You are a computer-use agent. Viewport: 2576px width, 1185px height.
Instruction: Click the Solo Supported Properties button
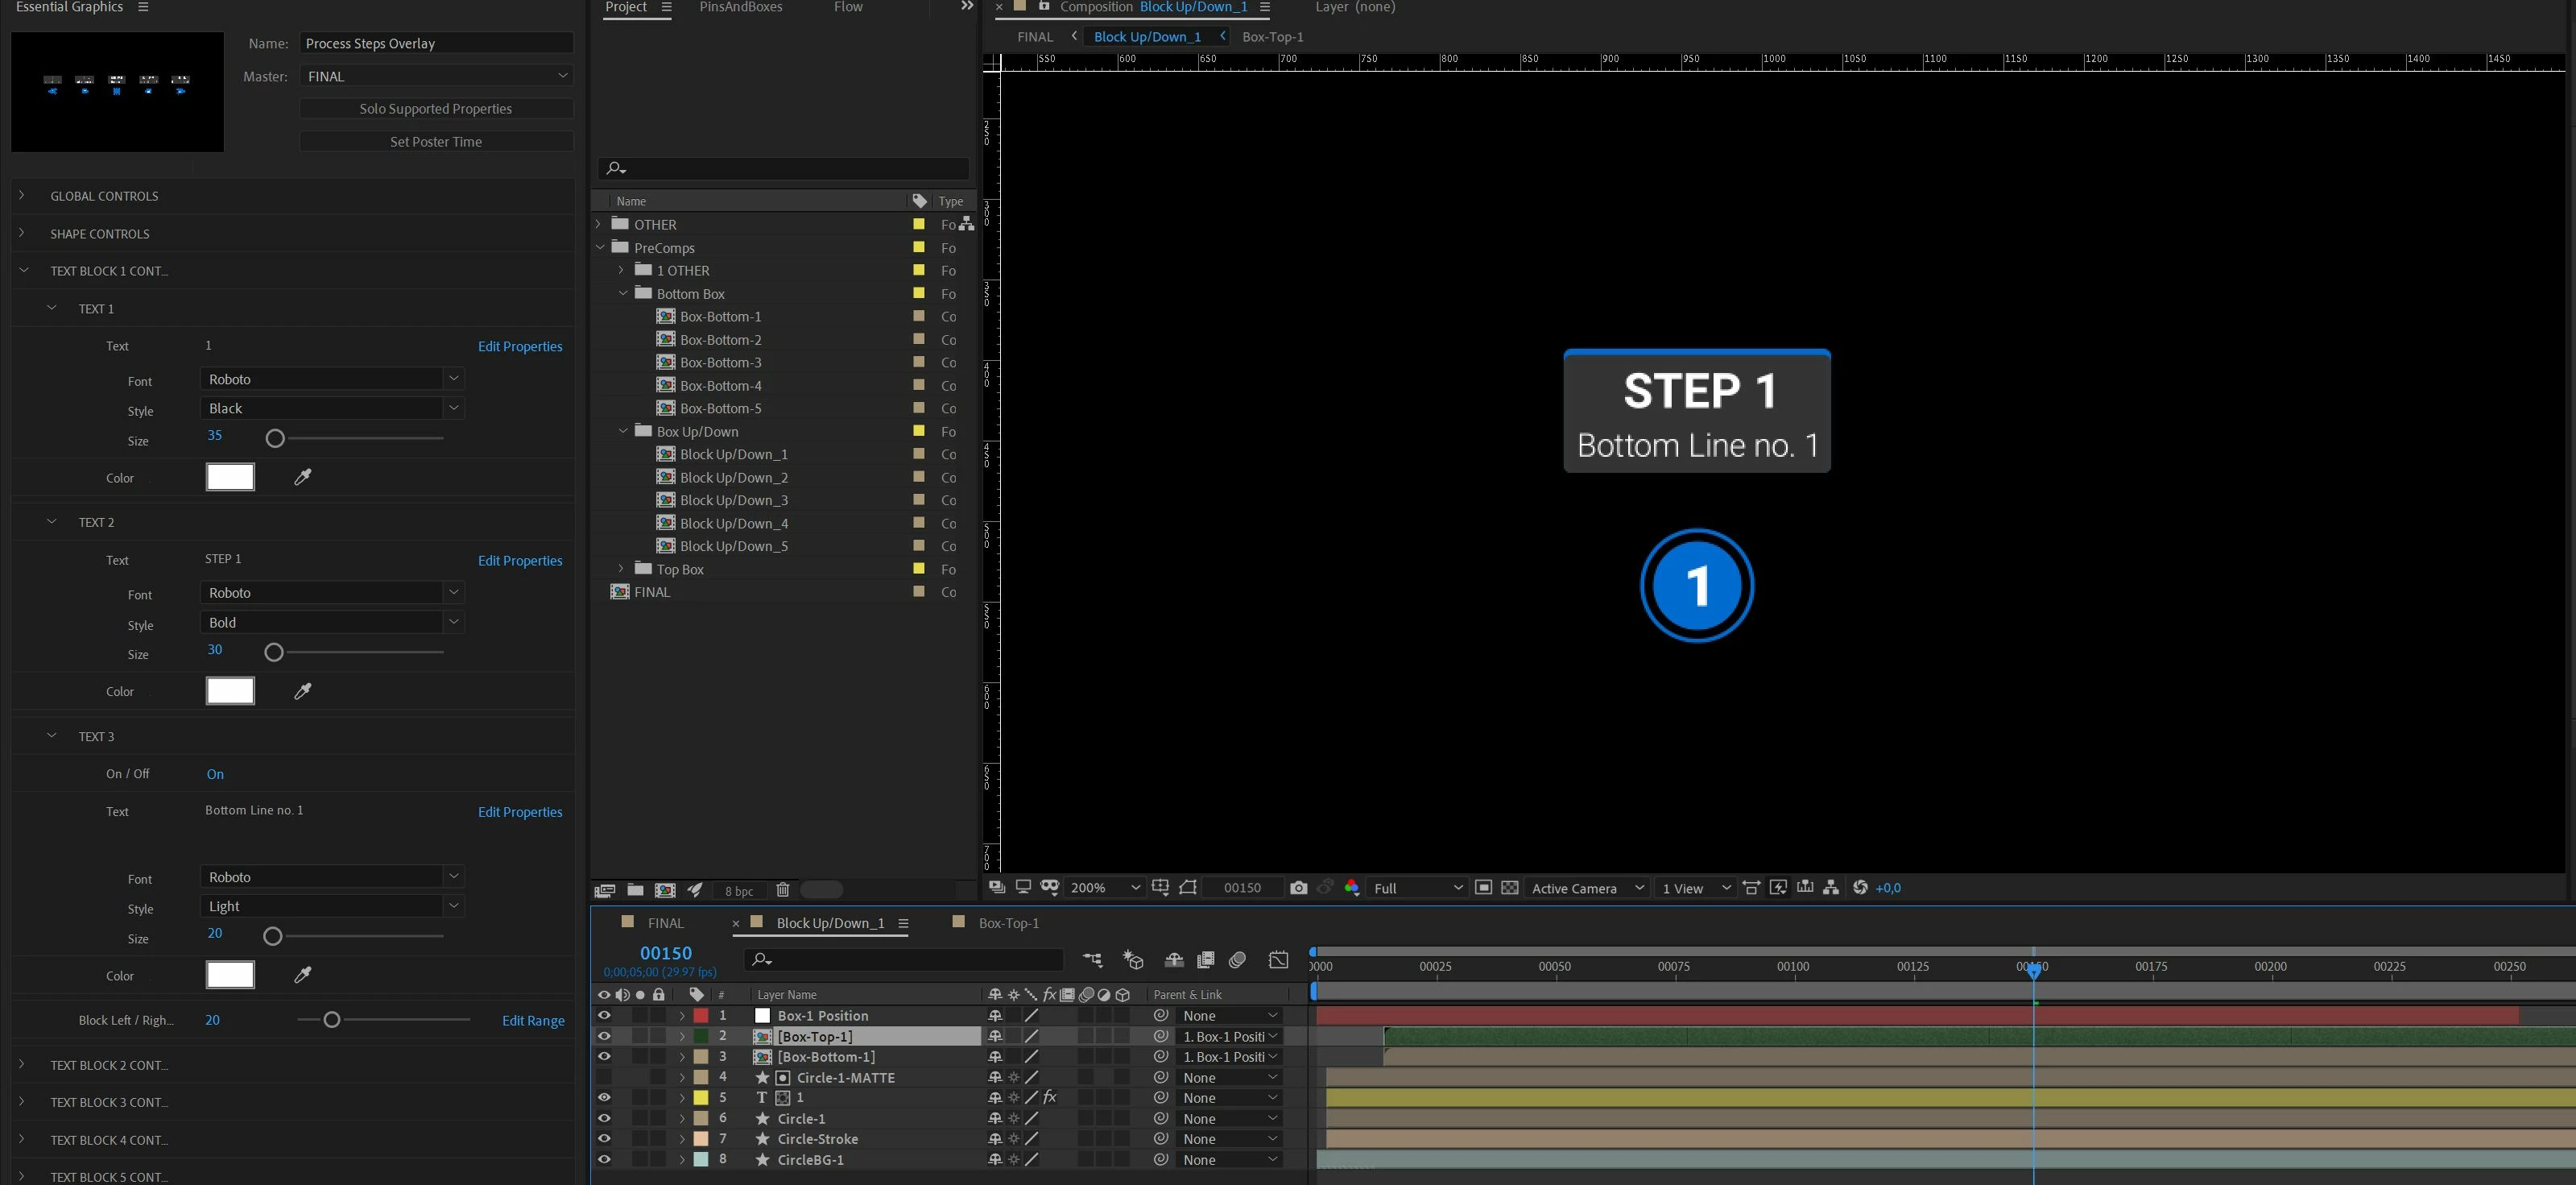click(436, 109)
